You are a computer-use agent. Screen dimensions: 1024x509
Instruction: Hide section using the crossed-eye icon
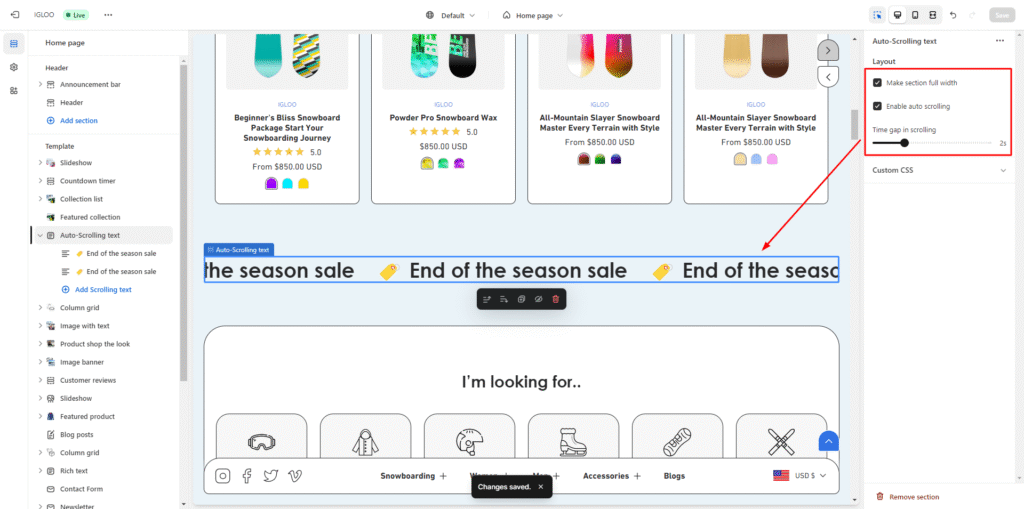[x=538, y=299]
